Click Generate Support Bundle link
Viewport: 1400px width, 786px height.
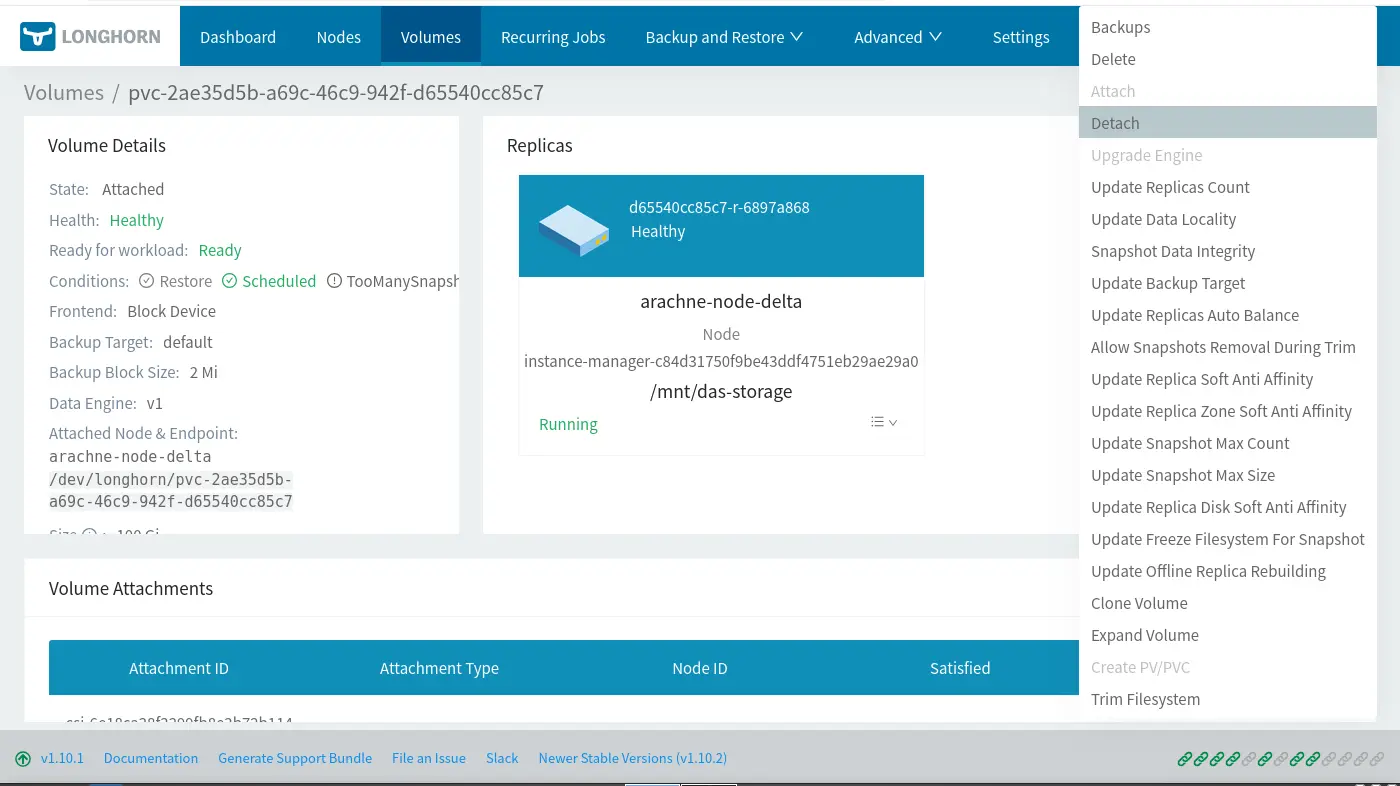click(295, 758)
